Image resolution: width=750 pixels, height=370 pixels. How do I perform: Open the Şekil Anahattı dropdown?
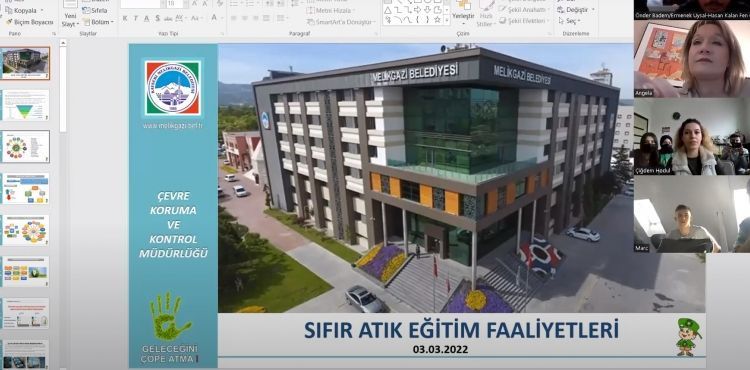pos(524,10)
